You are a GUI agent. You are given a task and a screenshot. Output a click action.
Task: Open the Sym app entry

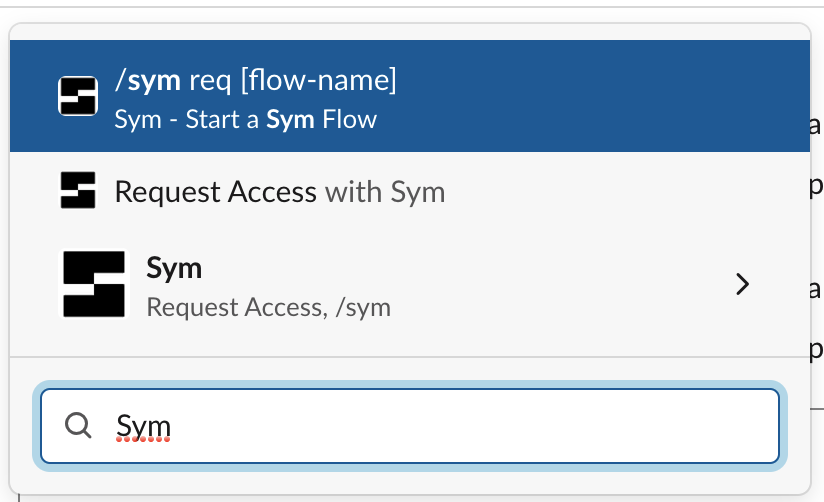(x=400, y=285)
